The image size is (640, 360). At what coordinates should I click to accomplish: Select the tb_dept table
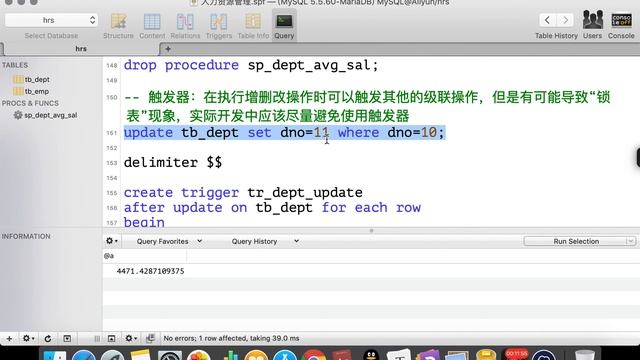coord(37,79)
